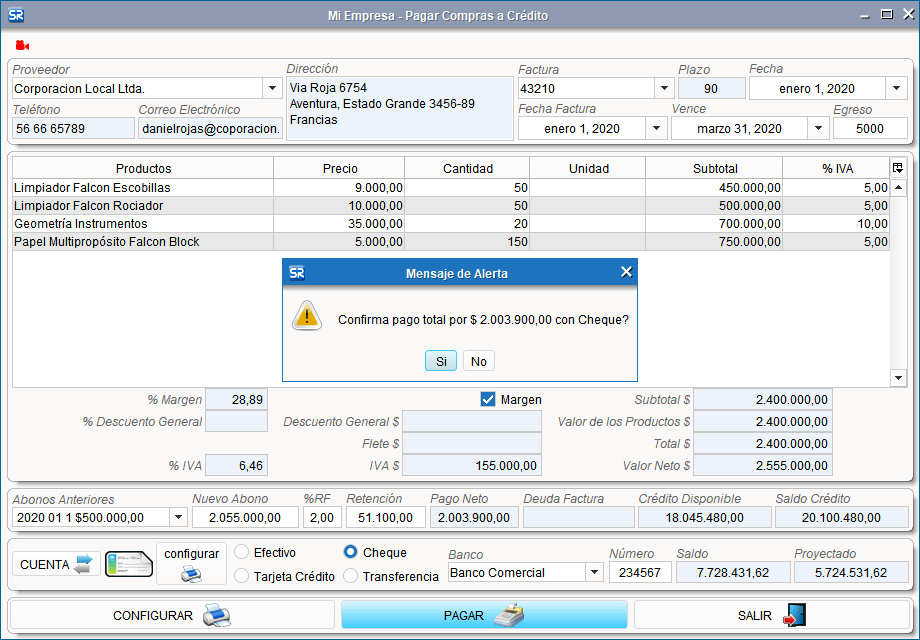Click the Saldo value '7.728.431,62'
This screenshot has height=640, width=920.
click(733, 572)
